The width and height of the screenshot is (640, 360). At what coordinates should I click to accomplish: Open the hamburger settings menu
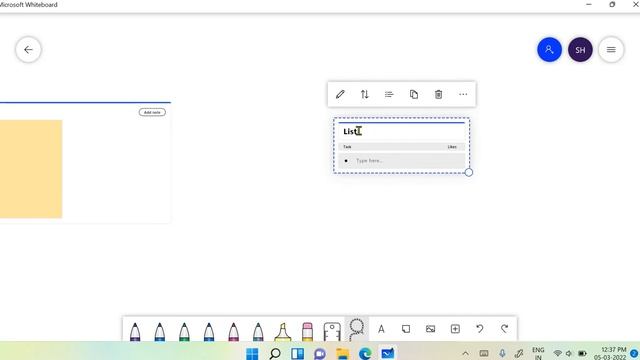click(x=611, y=50)
